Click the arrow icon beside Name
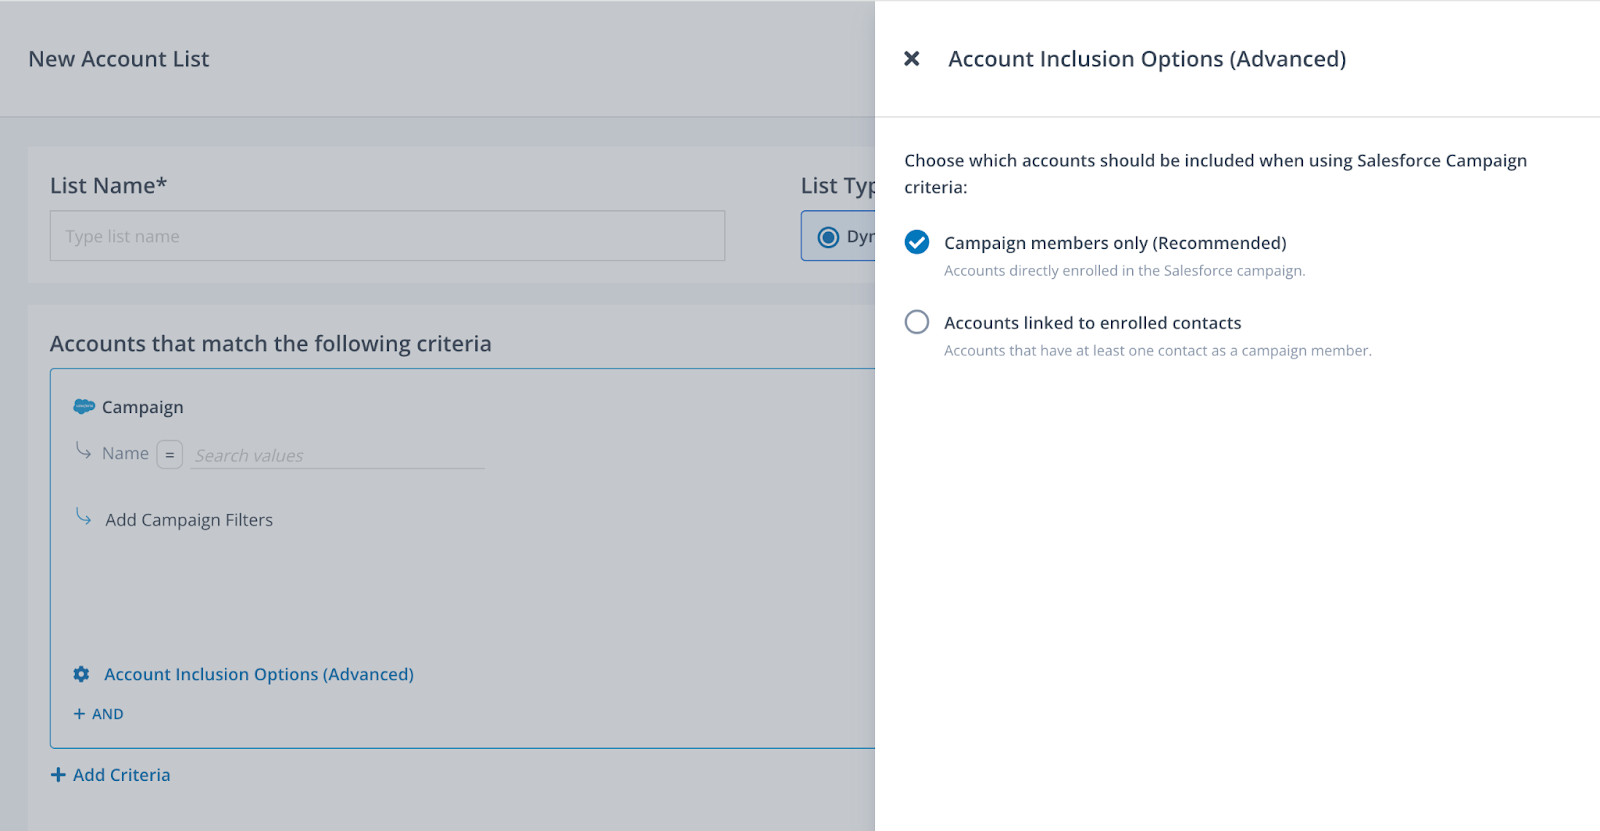1600x831 pixels. click(x=84, y=452)
